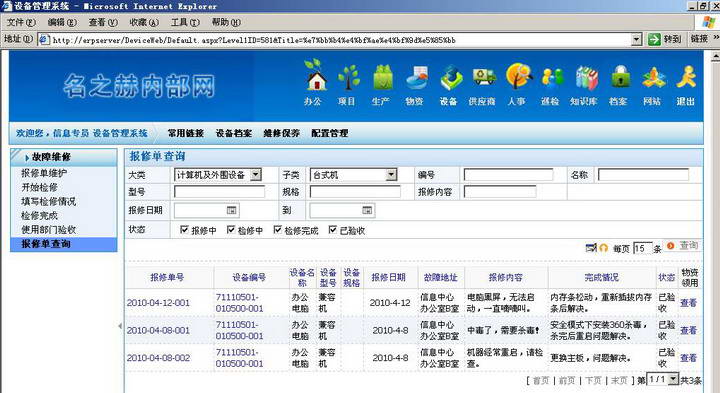Open the page number dropdown 1/1
Image resolution: width=720 pixels, height=393 pixels.
click(x=673, y=379)
